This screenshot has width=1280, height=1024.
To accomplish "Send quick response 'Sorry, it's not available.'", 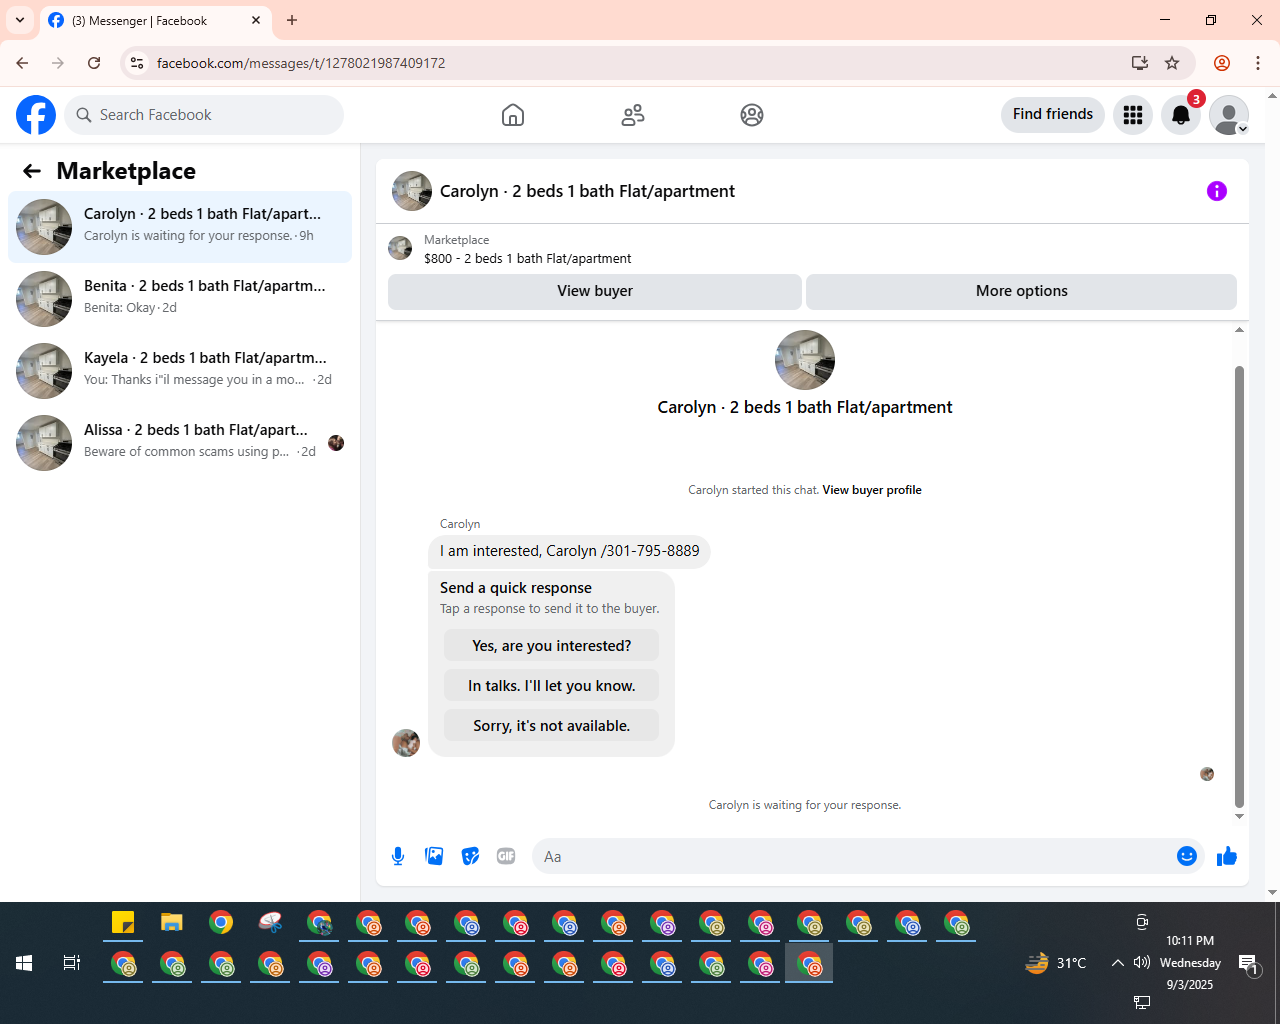I will (552, 726).
